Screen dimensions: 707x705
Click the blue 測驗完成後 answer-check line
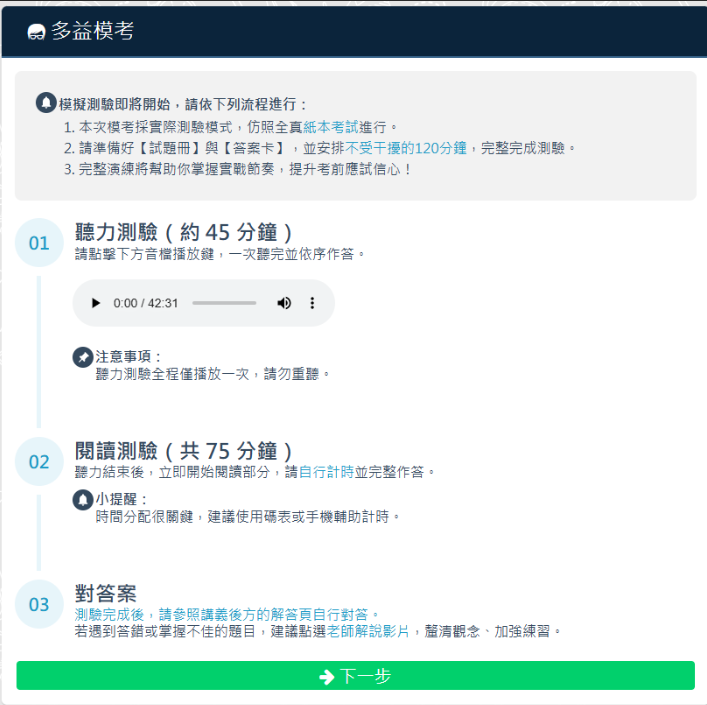(x=227, y=614)
